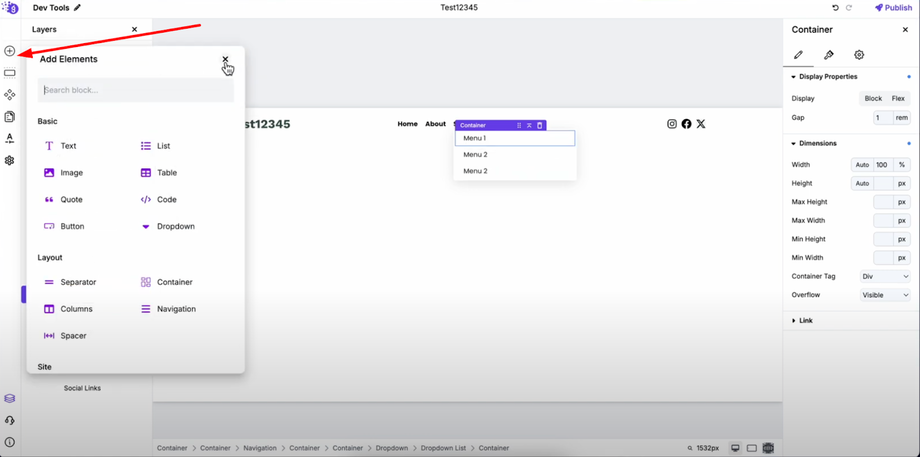Image resolution: width=920 pixels, height=457 pixels.
Task: Open the Max Height px unit selector
Action: (x=902, y=202)
